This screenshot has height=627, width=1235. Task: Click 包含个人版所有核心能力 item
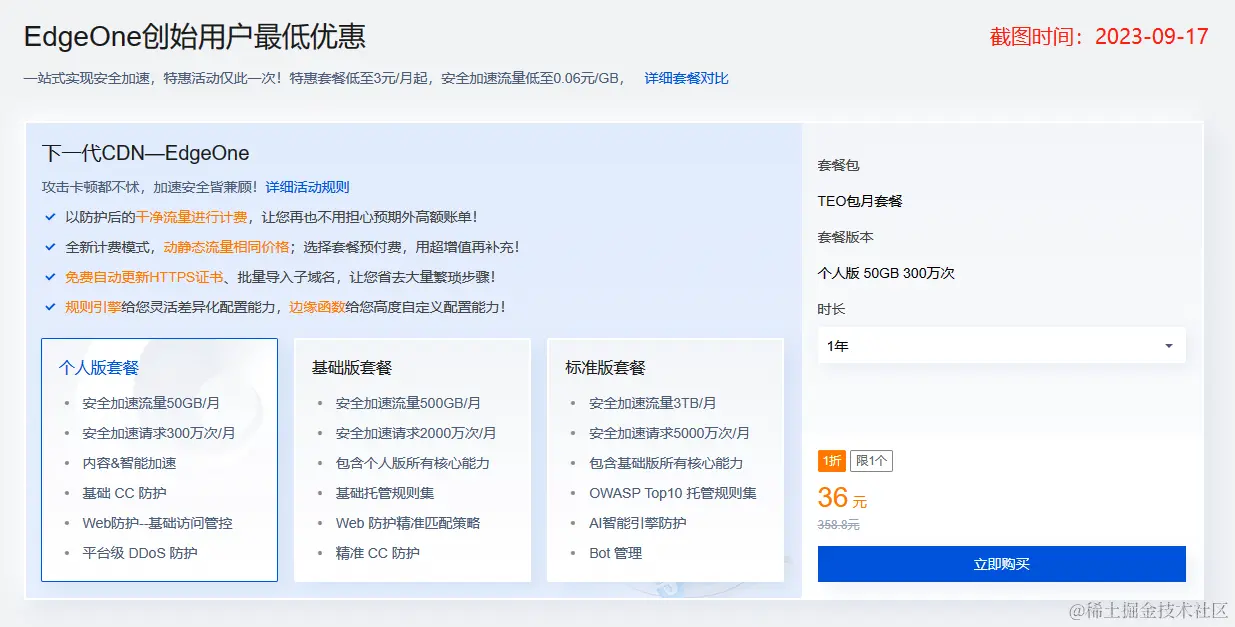pyautogui.click(x=413, y=463)
